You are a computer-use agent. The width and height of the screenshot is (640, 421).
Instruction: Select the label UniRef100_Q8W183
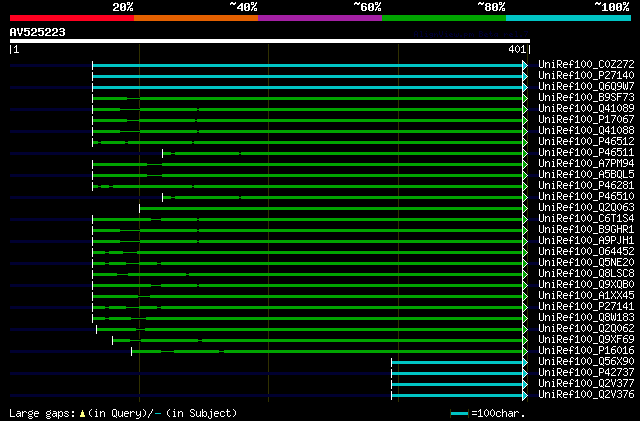[586, 318]
